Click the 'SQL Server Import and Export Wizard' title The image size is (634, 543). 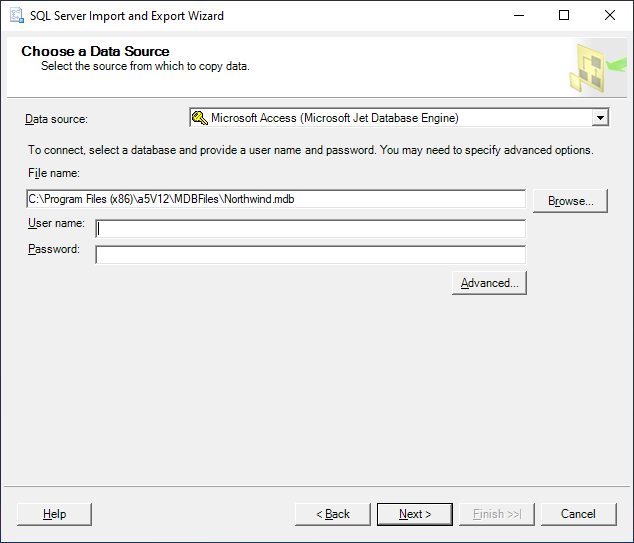click(127, 16)
